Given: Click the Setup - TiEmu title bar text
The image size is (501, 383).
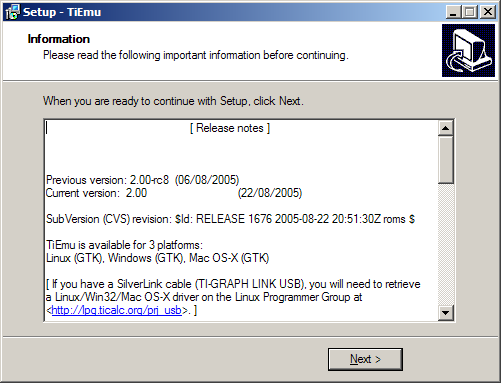Looking at the screenshot, I should tap(62, 12).
